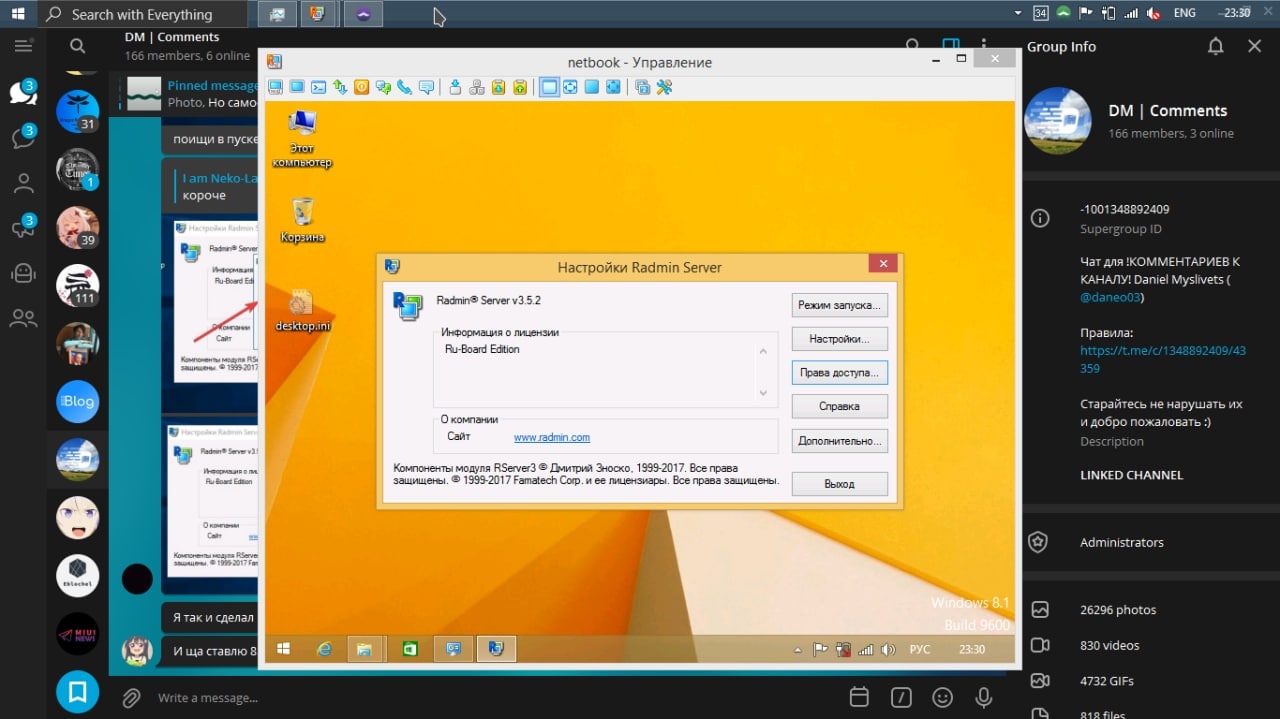Viewport: 1280px width, 719px height.
Task: Open Этот компьютер icon on remote desktop
Action: (302, 139)
